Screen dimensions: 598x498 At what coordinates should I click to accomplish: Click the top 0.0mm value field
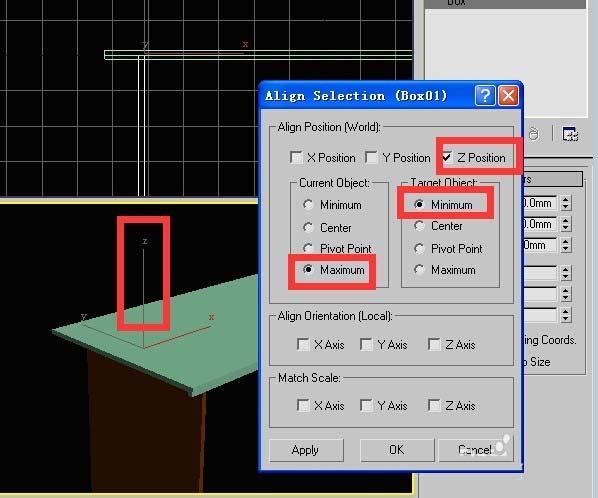click(540, 203)
